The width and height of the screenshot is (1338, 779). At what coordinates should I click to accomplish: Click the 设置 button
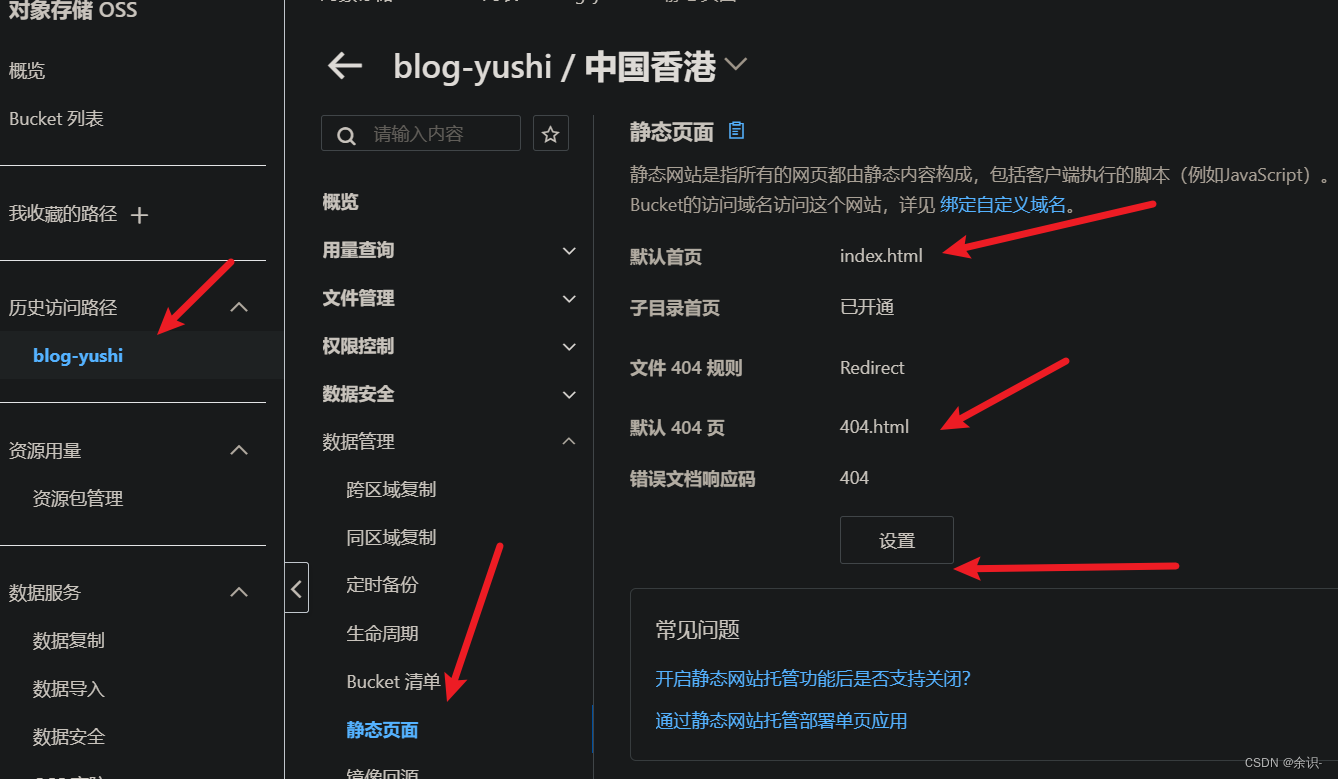click(897, 540)
